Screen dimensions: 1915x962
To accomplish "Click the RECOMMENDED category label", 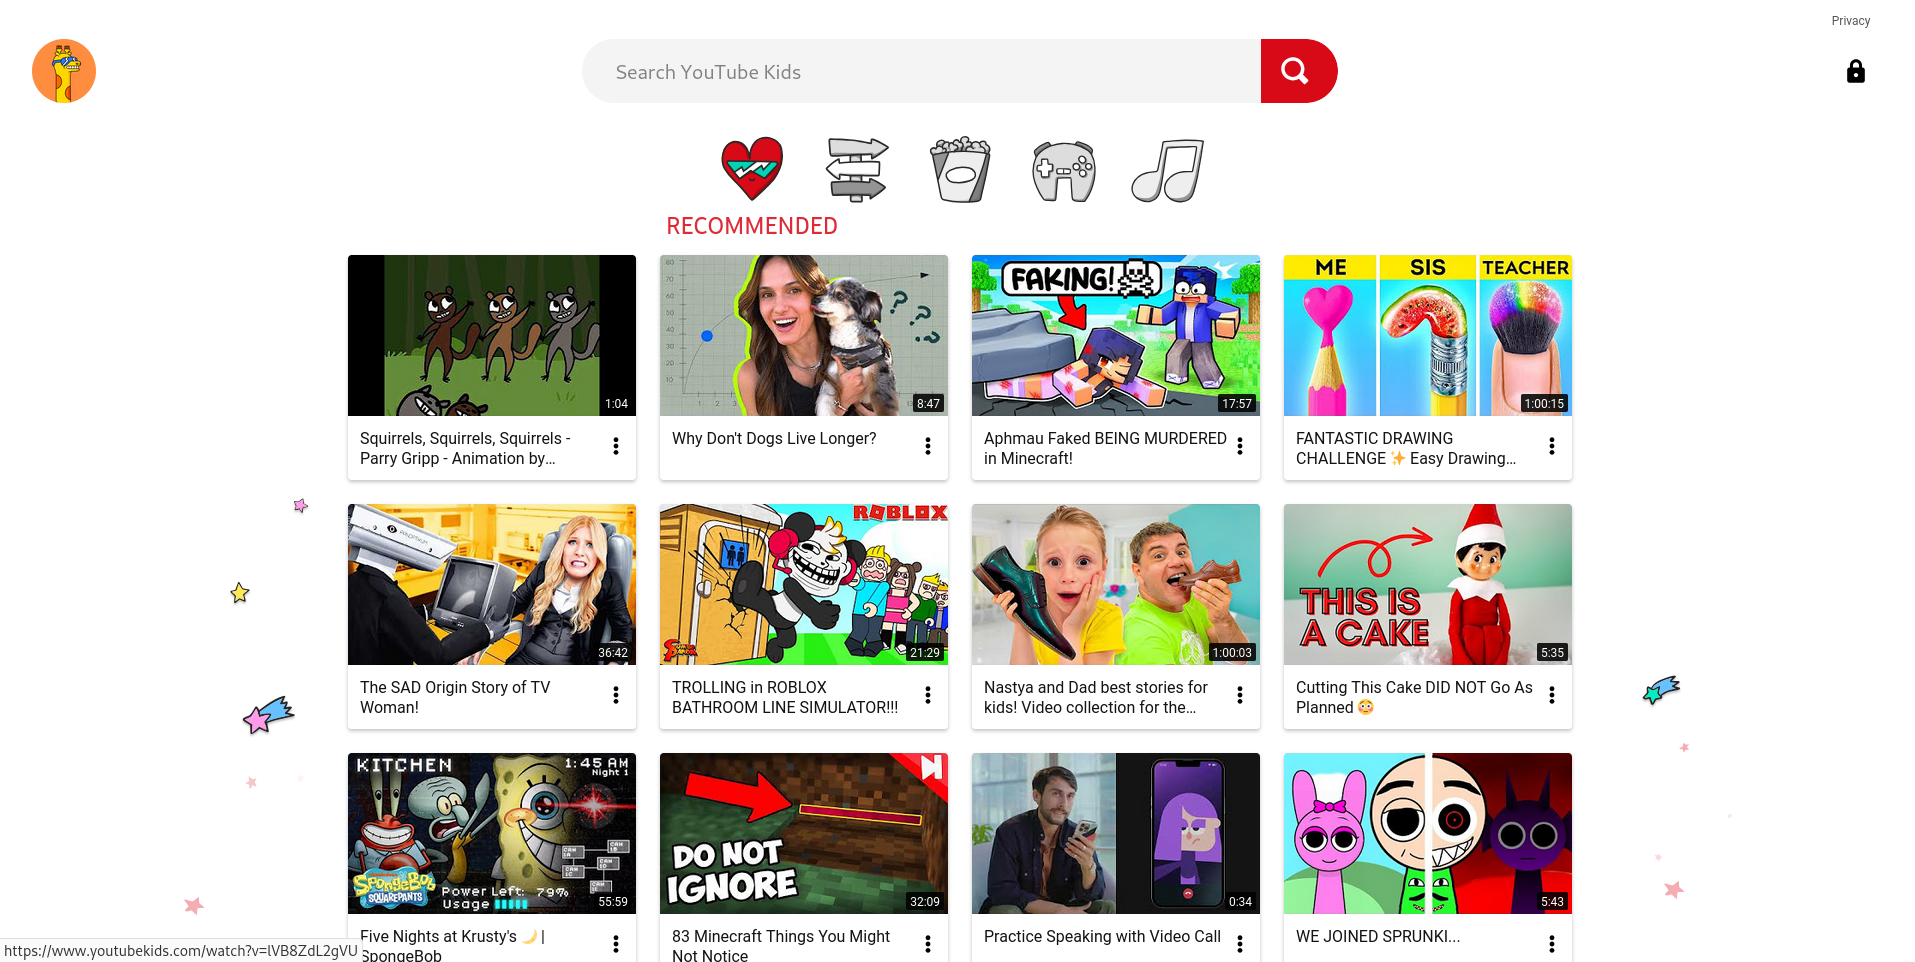I will pos(752,226).
